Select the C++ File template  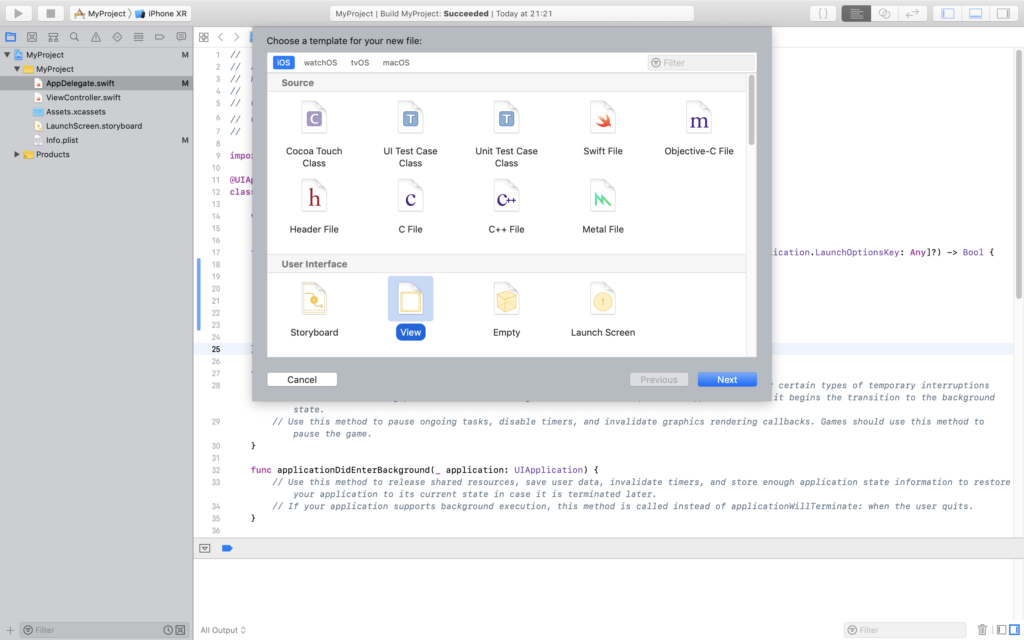pos(506,207)
